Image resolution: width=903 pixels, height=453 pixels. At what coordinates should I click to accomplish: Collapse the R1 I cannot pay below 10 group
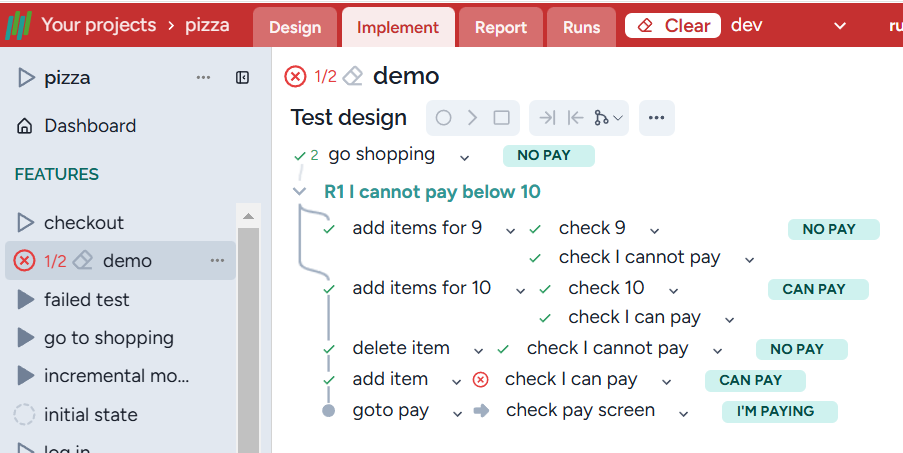tap(299, 192)
